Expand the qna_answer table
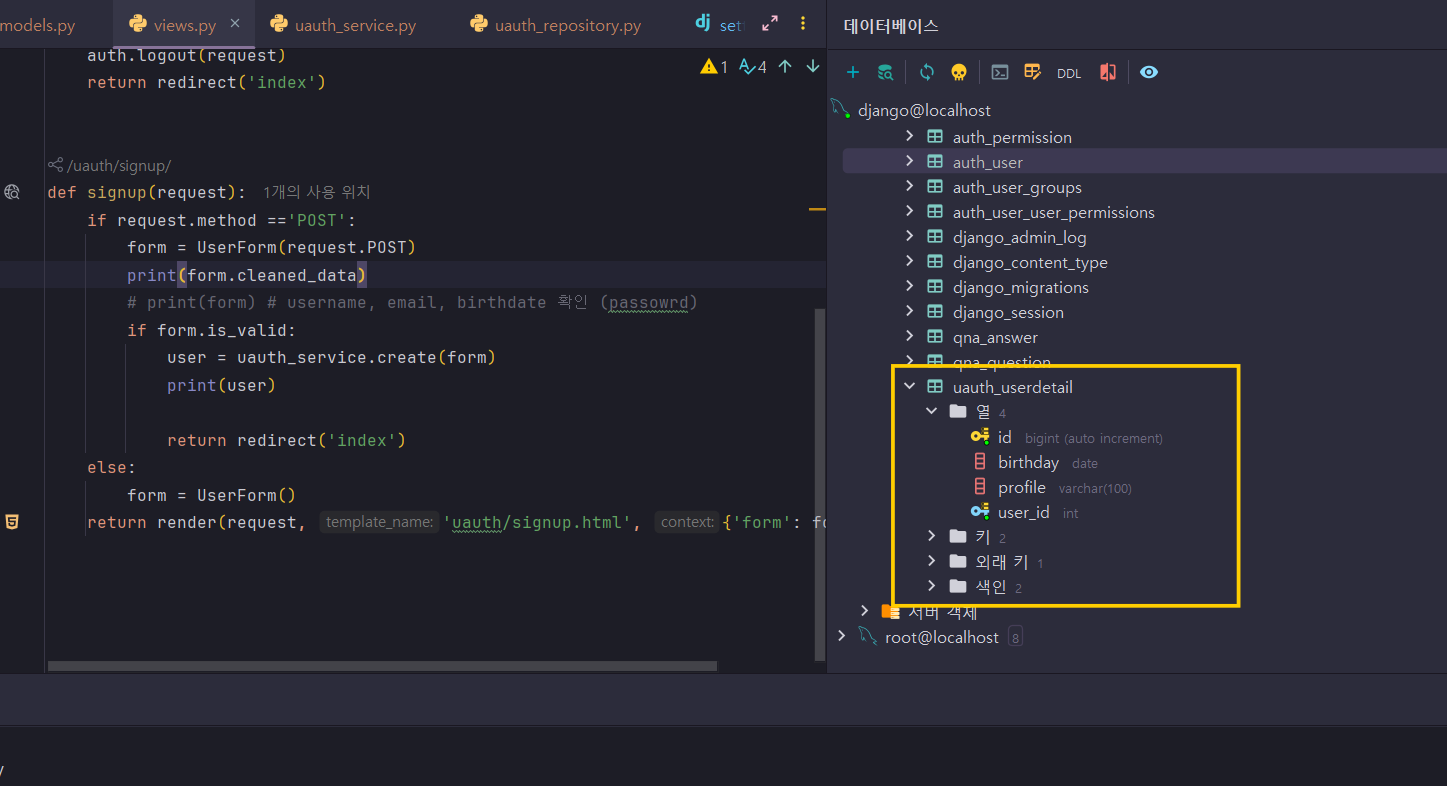Image resolution: width=1447 pixels, height=786 pixels. click(x=909, y=336)
